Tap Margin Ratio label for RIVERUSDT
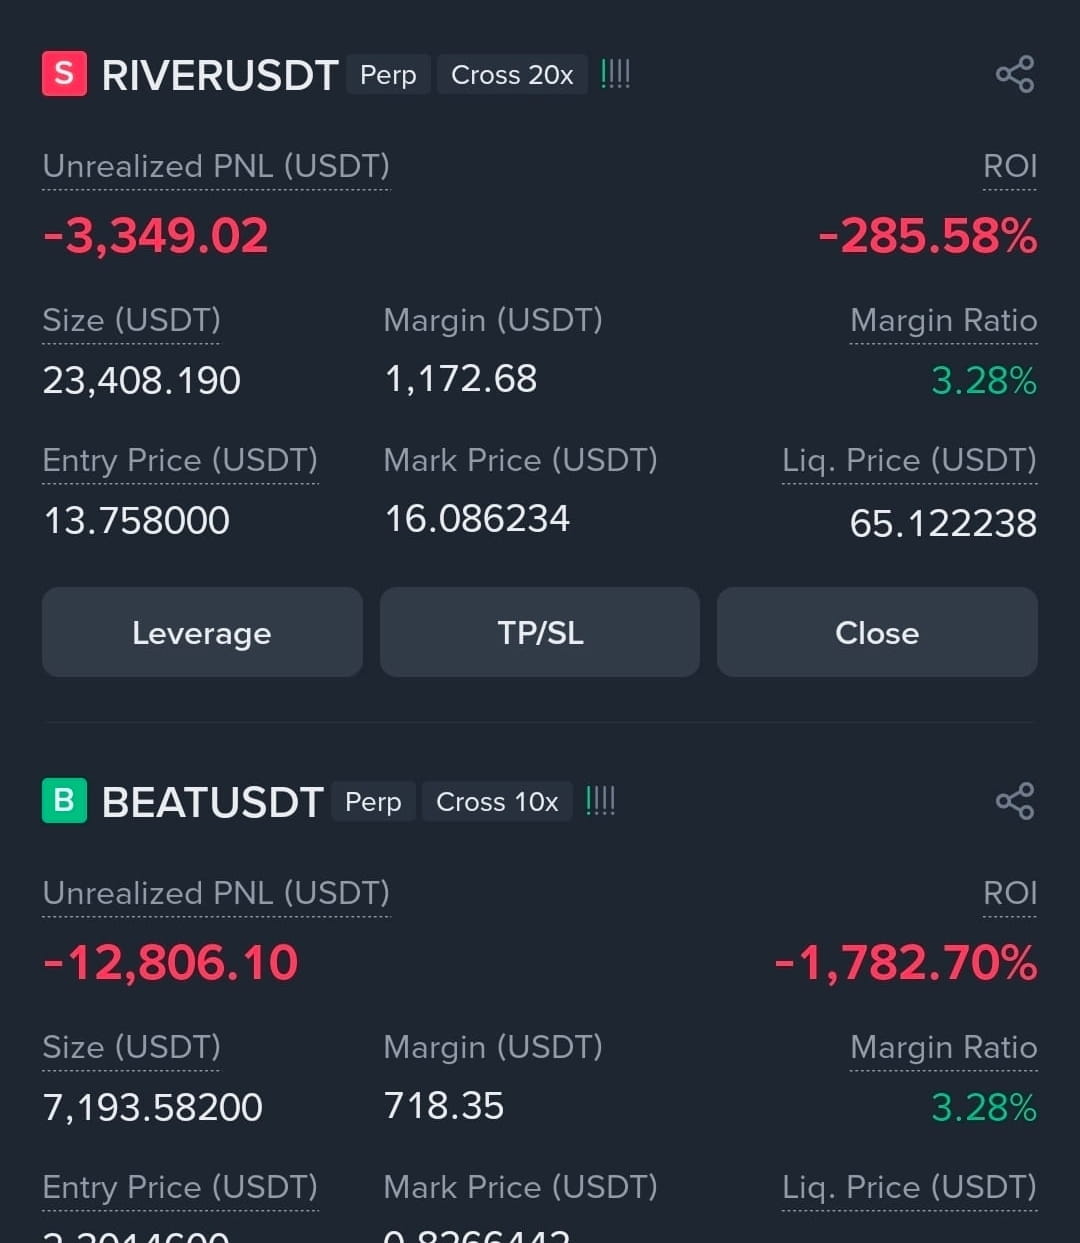Viewport: 1080px width, 1243px height. [x=943, y=321]
